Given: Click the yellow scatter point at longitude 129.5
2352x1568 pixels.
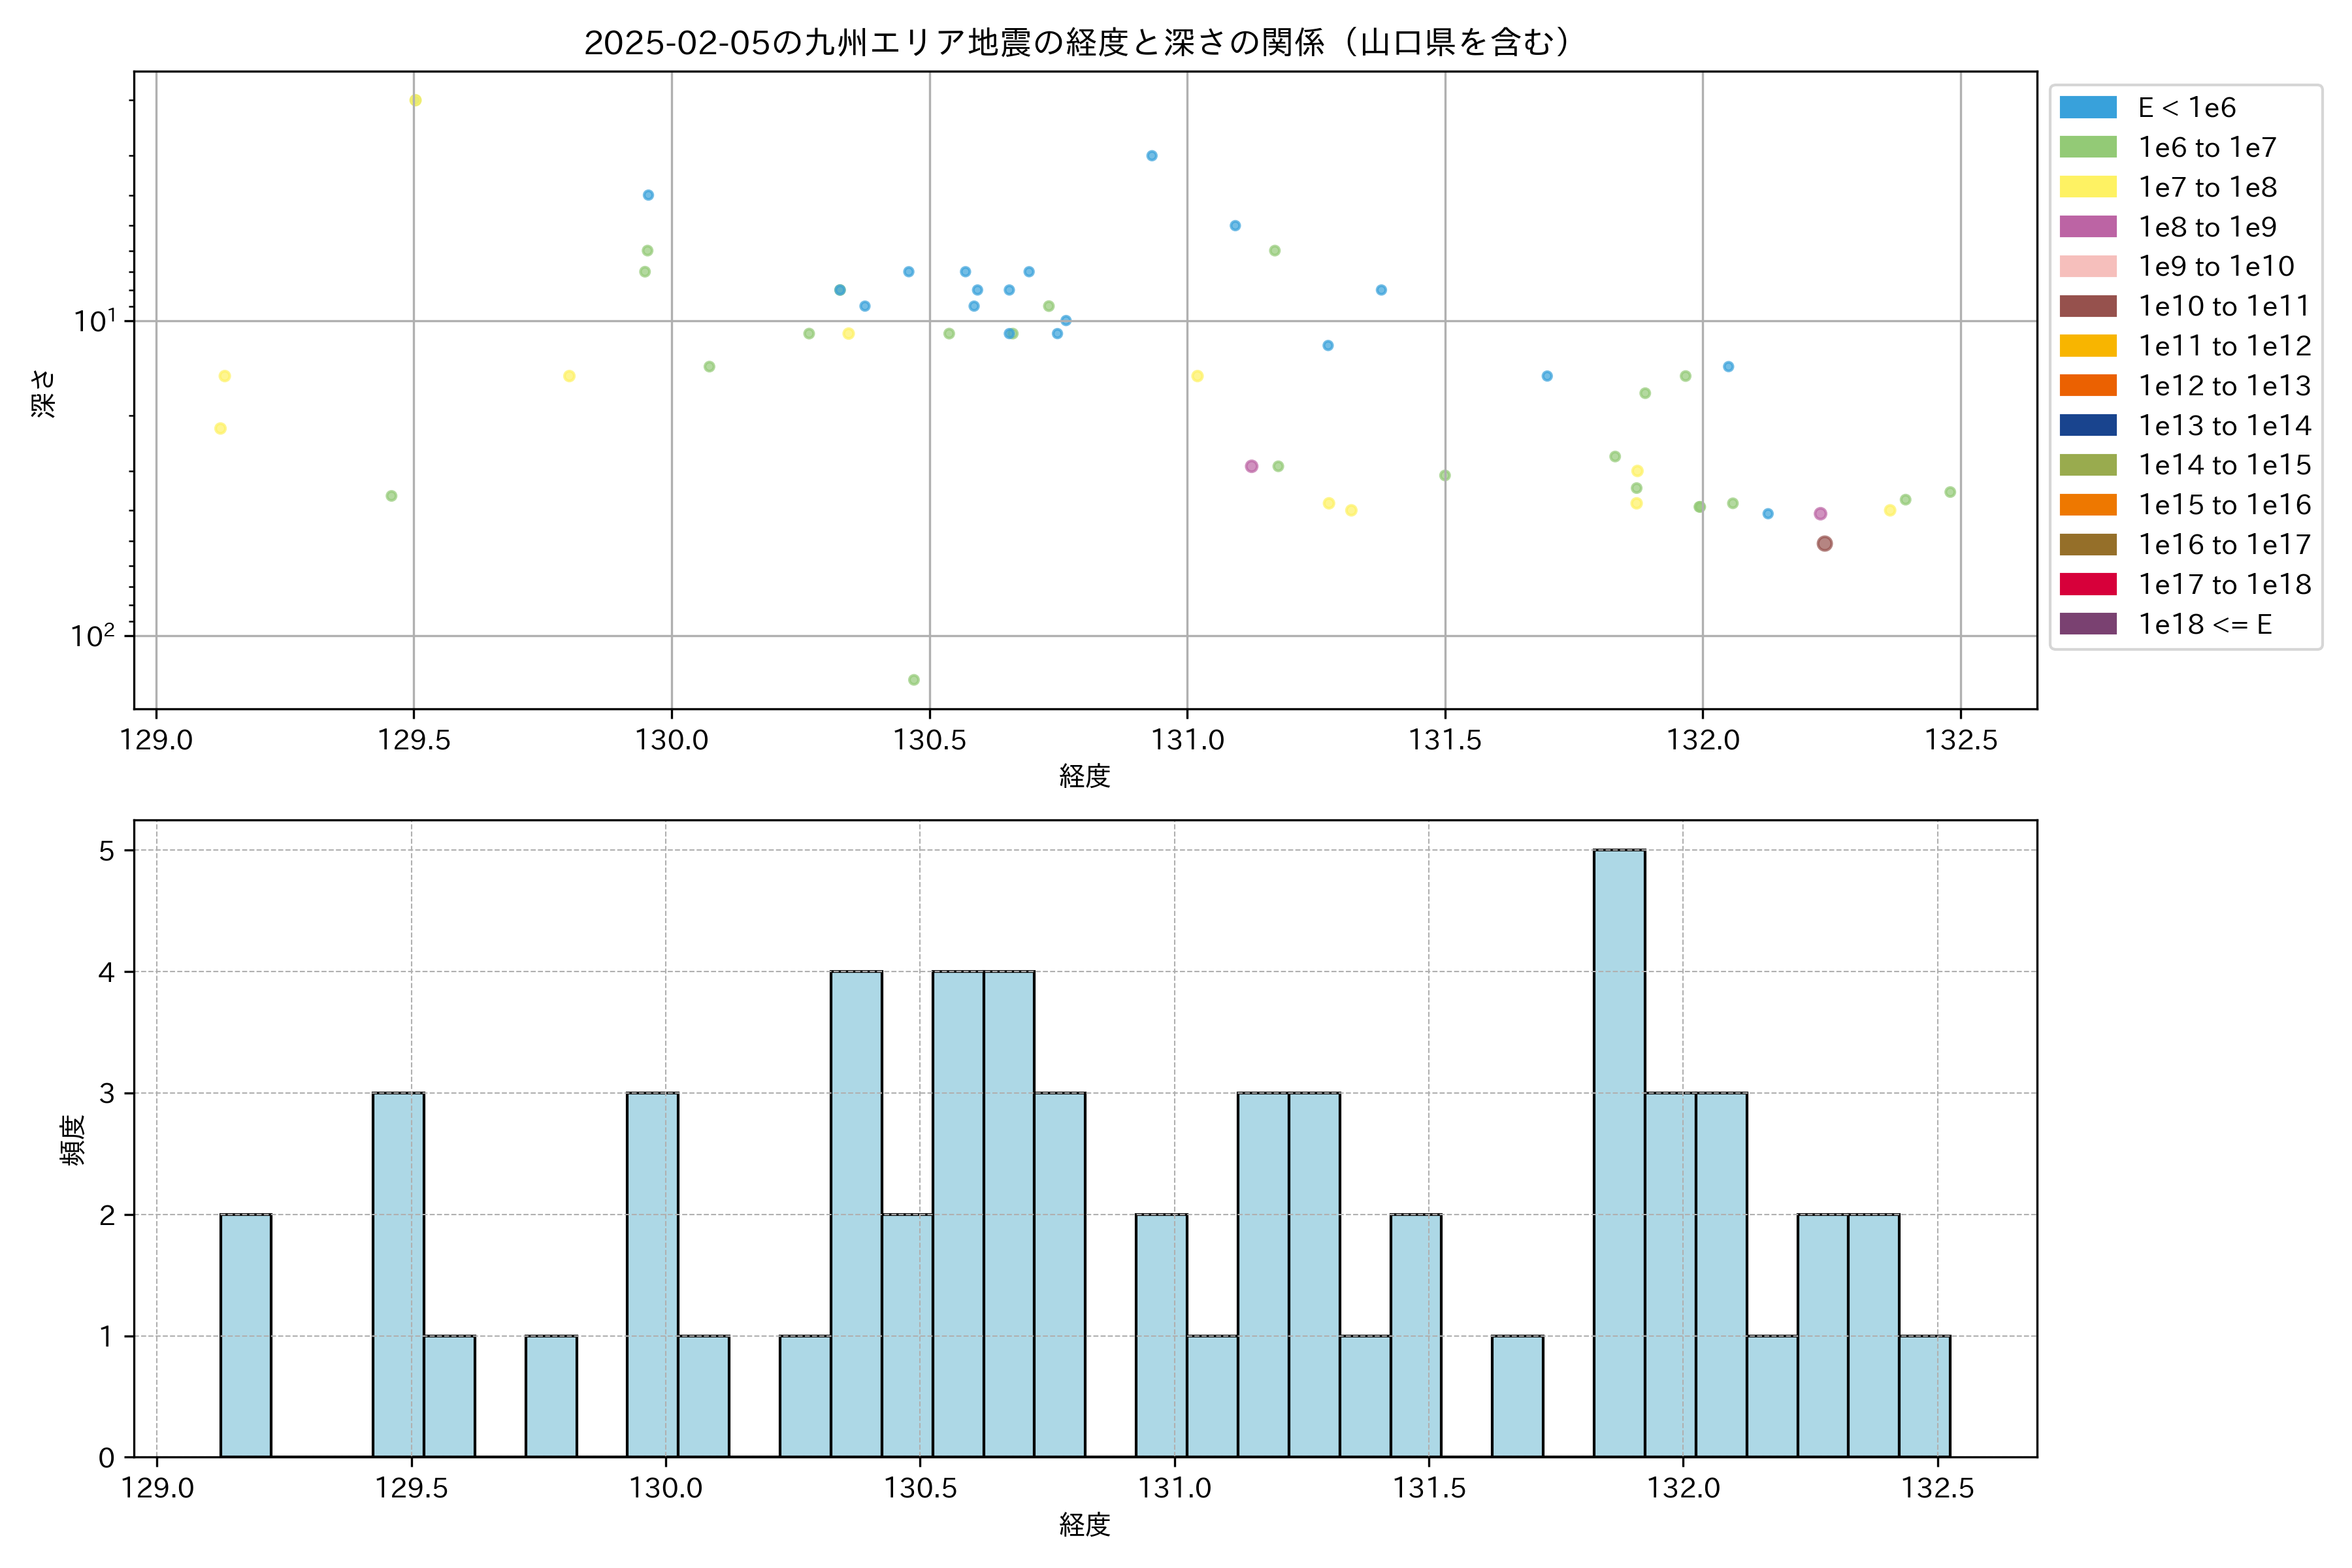Looking at the screenshot, I should [x=415, y=100].
